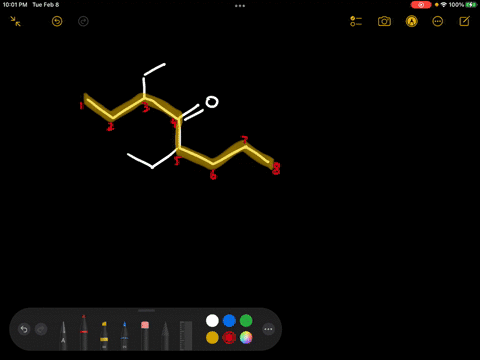Choose the white color swatch

coord(212,321)
